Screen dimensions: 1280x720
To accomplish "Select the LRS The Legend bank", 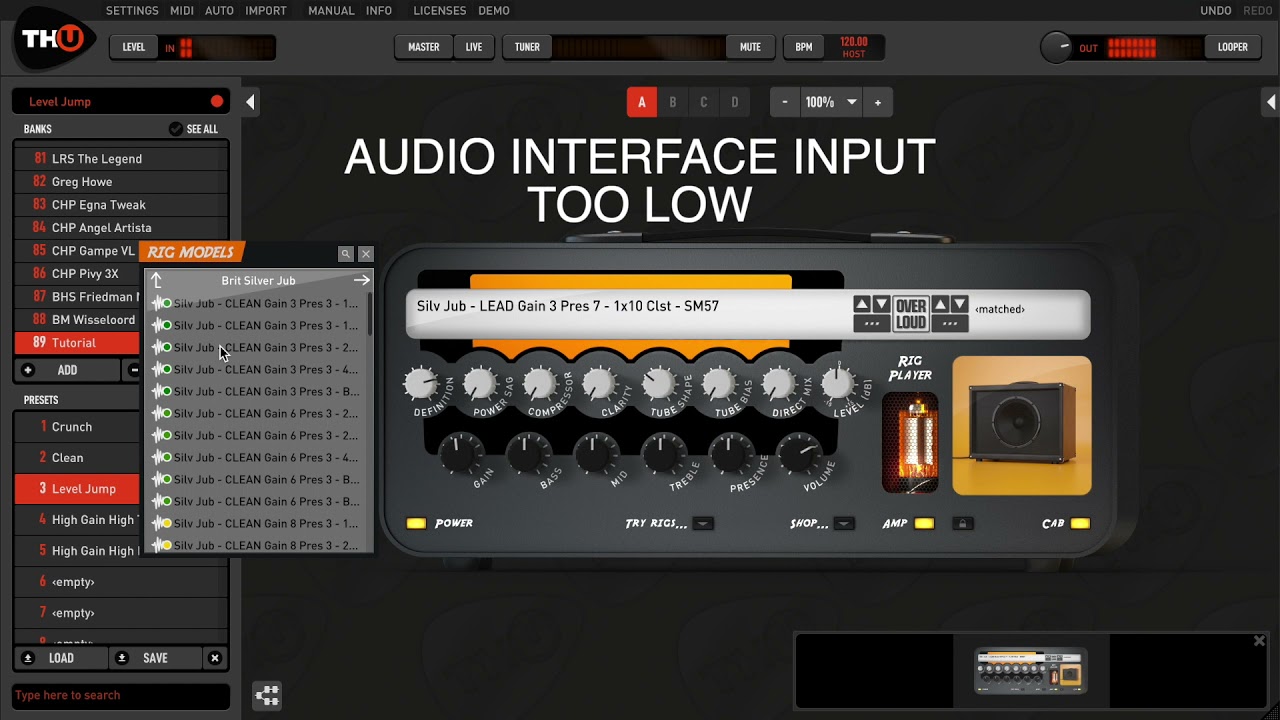I will [x=121, y=159].
